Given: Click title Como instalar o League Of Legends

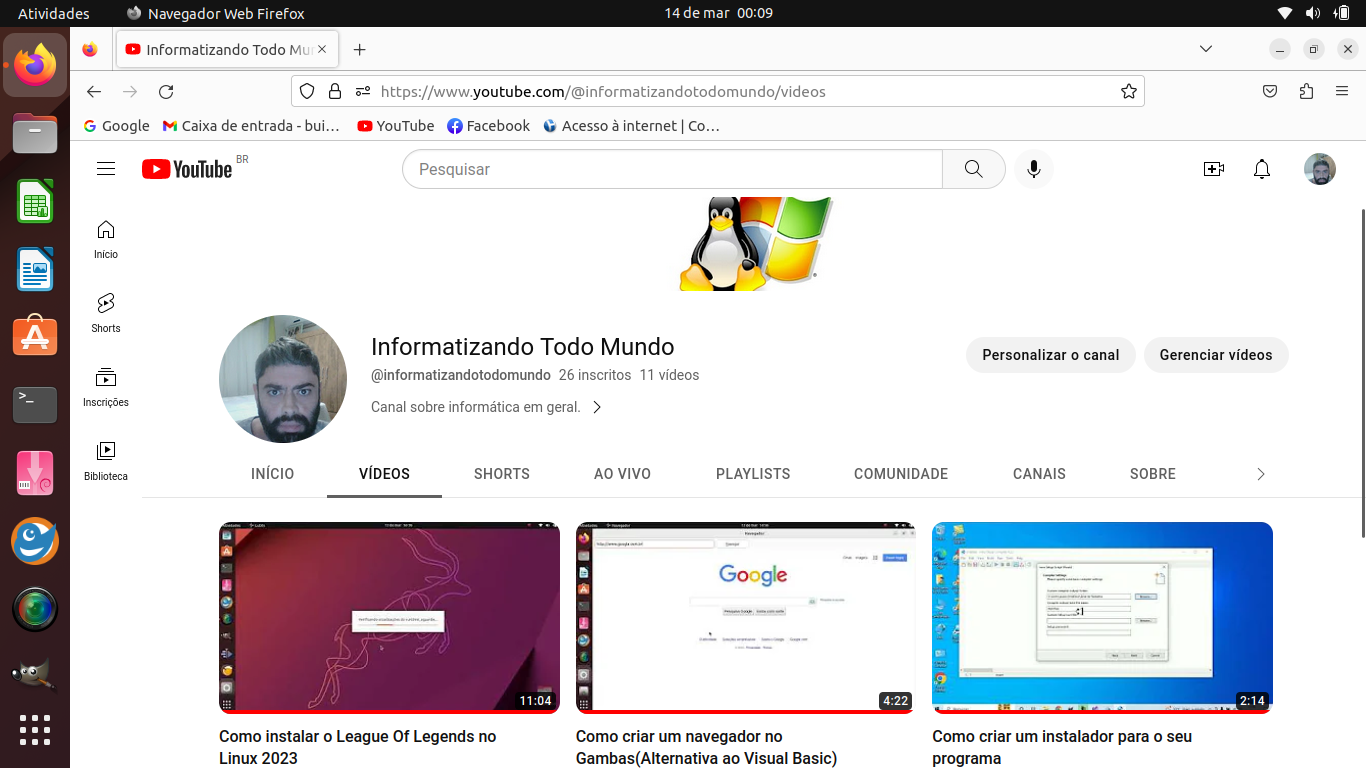Looking at the screenshot, I should point(358,747).
